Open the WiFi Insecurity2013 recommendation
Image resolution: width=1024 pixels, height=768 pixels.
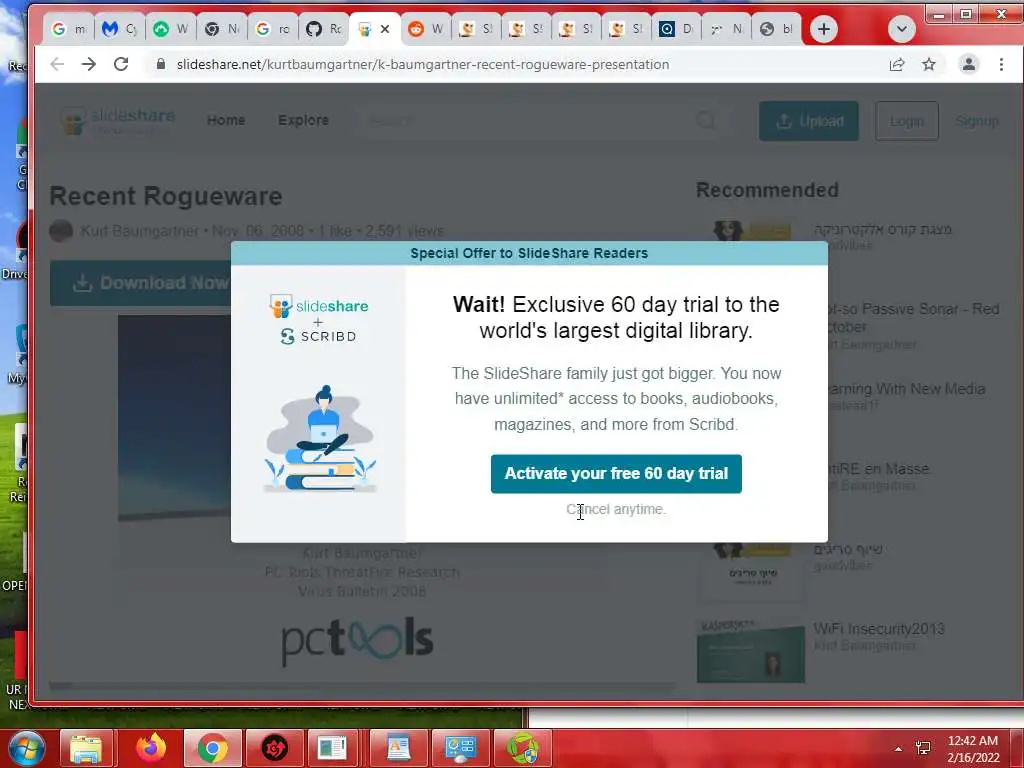879,628
